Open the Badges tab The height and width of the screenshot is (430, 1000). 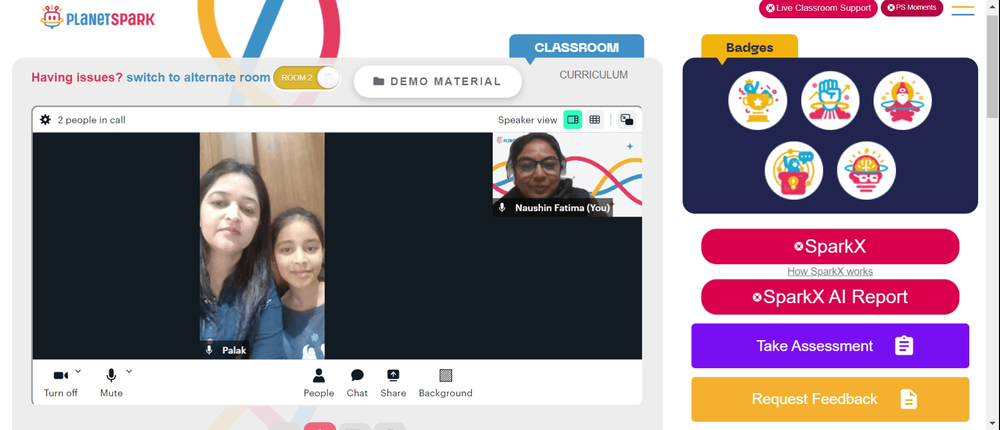pyautogui.click(x=749, y=47)
